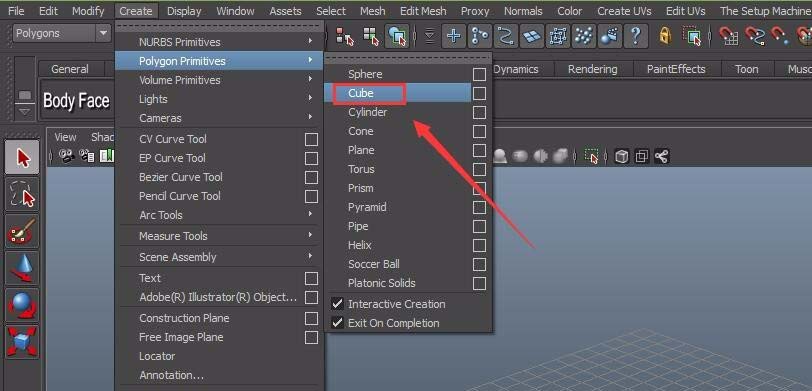Open option box for CV Curve Tool
The image size is (812, 391).
(x=311, y=139)
